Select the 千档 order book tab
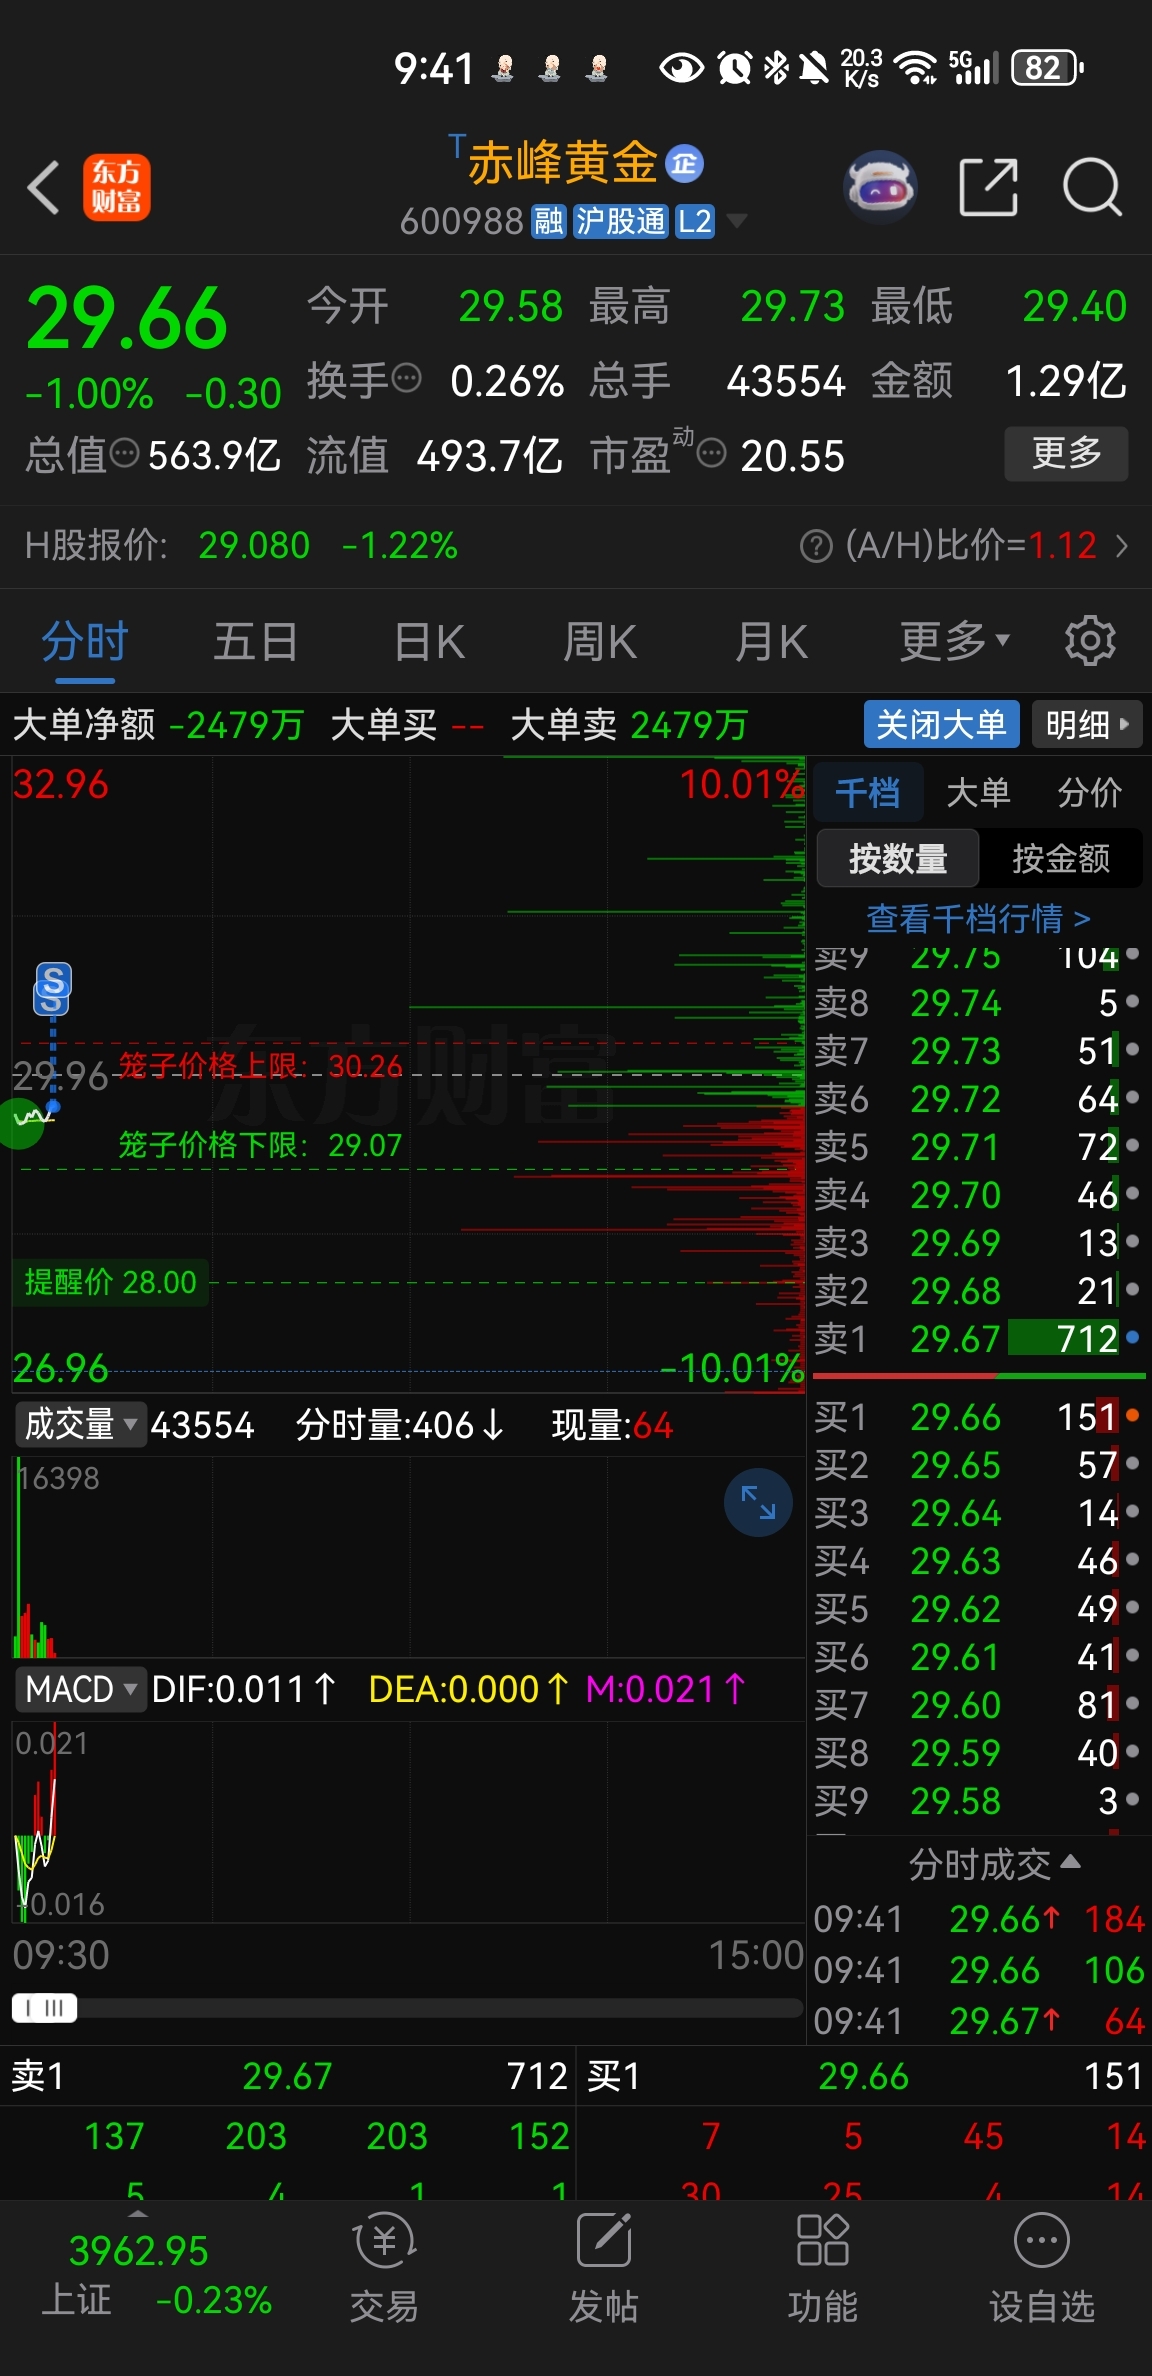 (x=868, y=793)
